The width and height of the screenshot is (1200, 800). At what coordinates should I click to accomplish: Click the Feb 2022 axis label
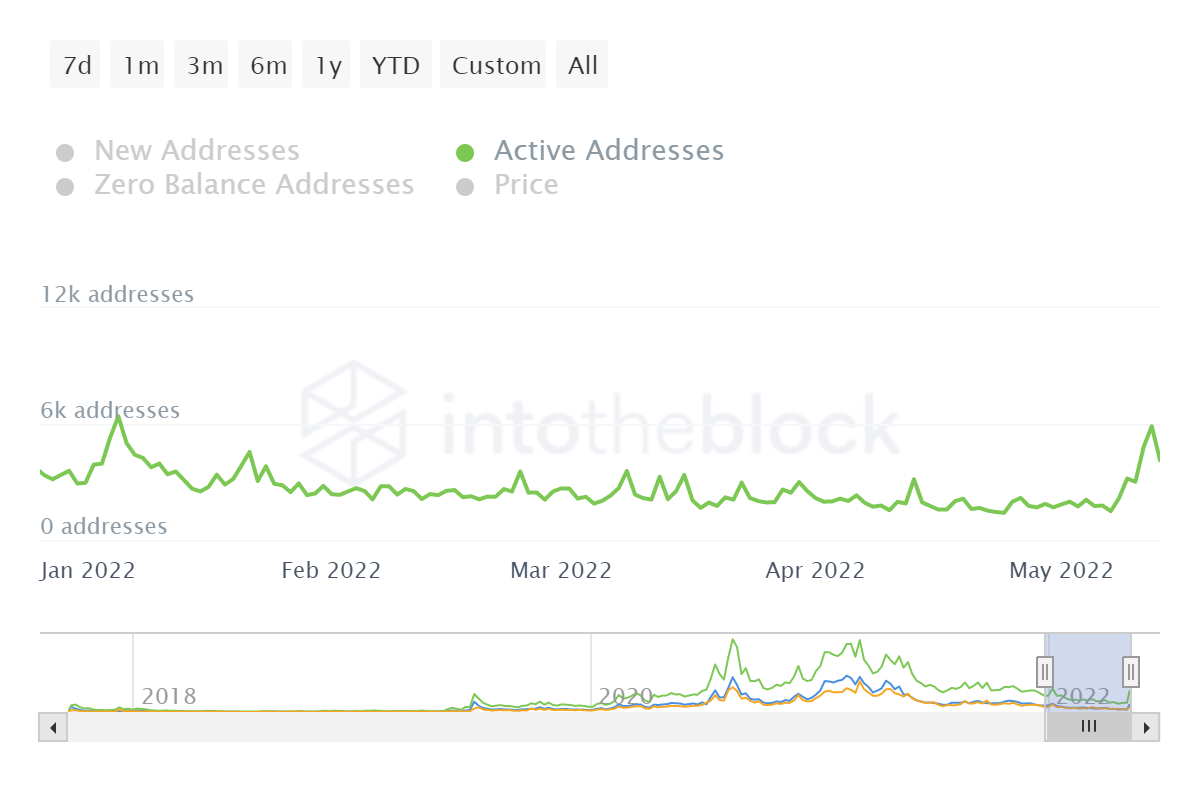click(331, 571)
